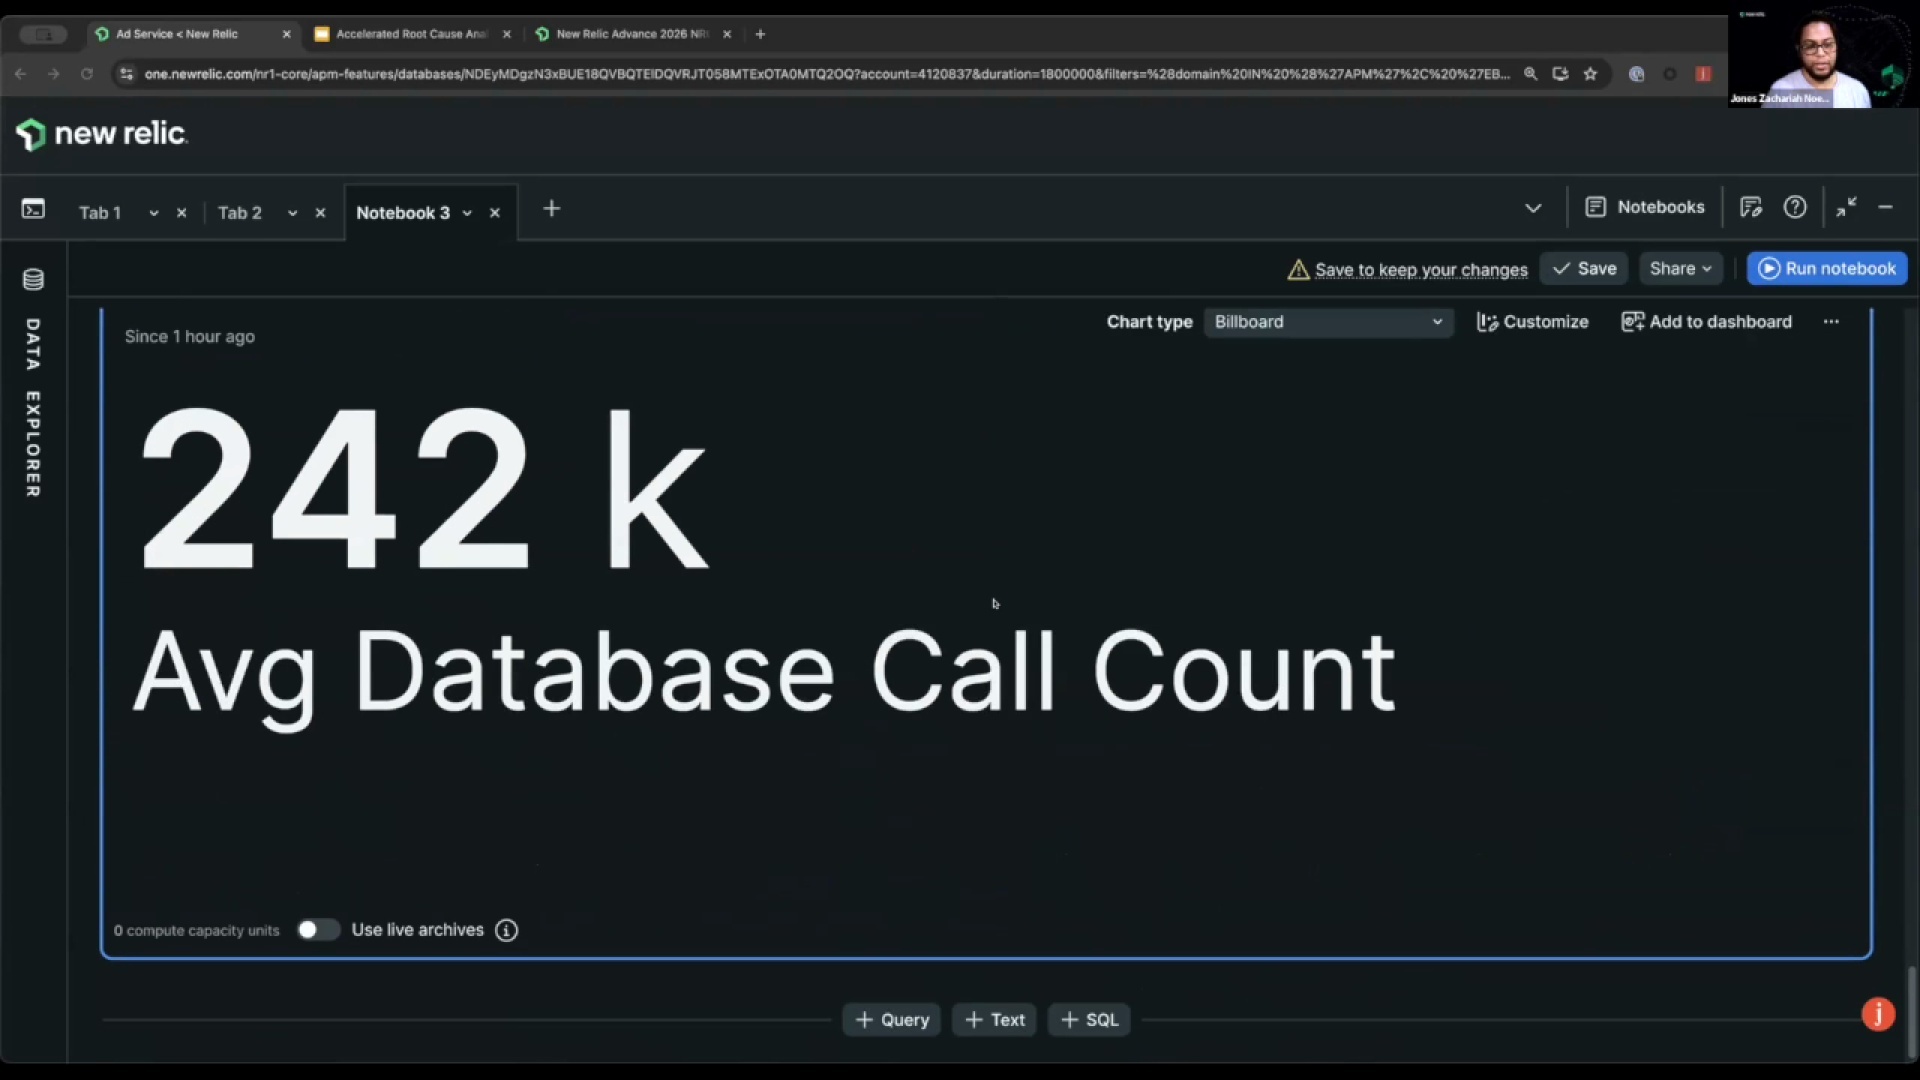Add a new SQL block
Screen dimensions: 1920x1080
pyautogui.click(x=1089, y=1020)
